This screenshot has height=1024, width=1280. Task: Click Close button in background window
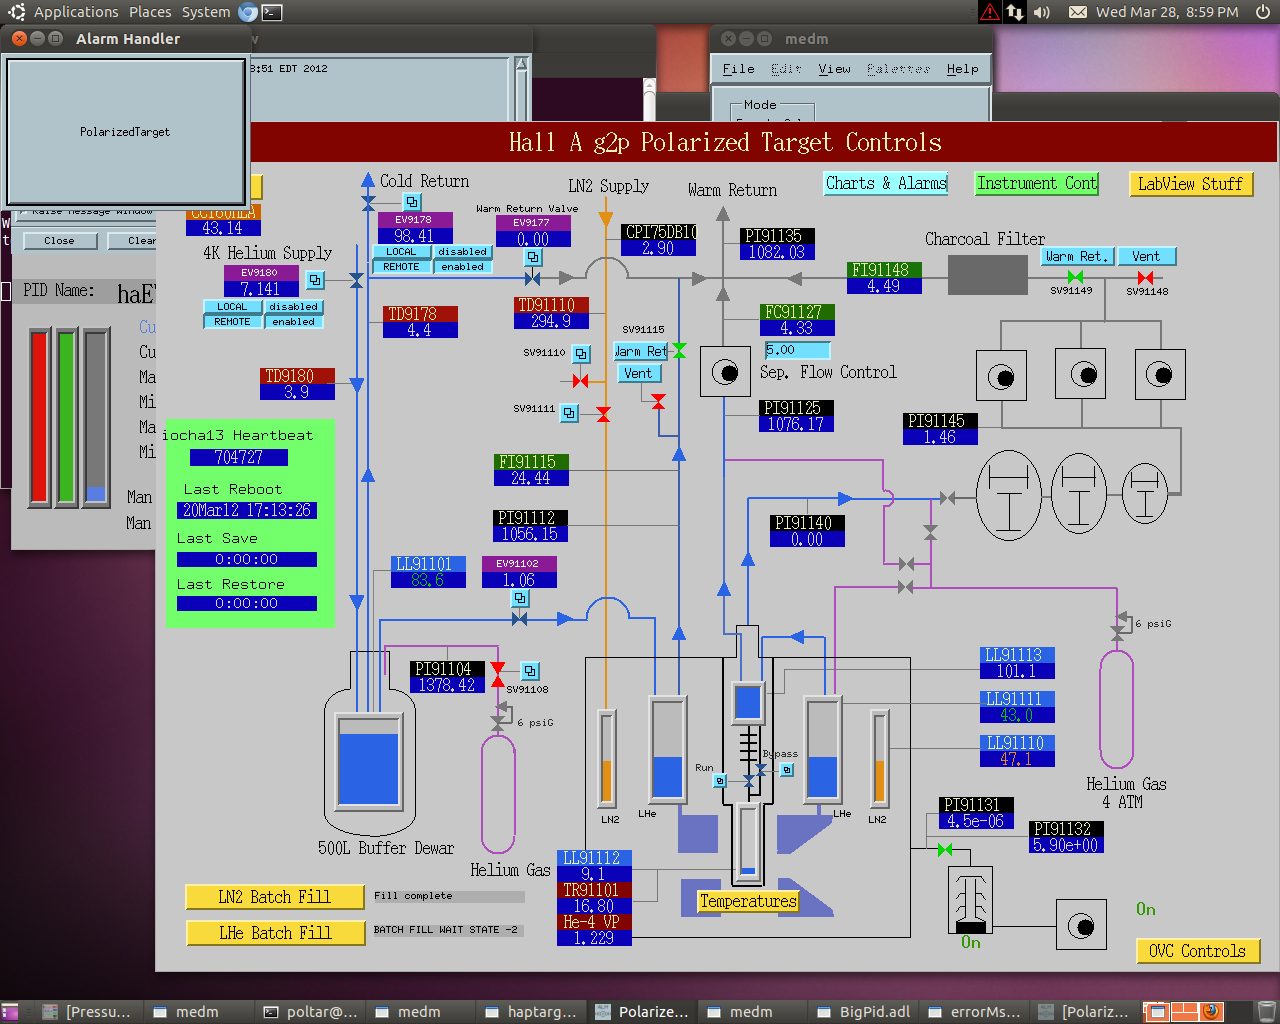[x=59, y=241]
